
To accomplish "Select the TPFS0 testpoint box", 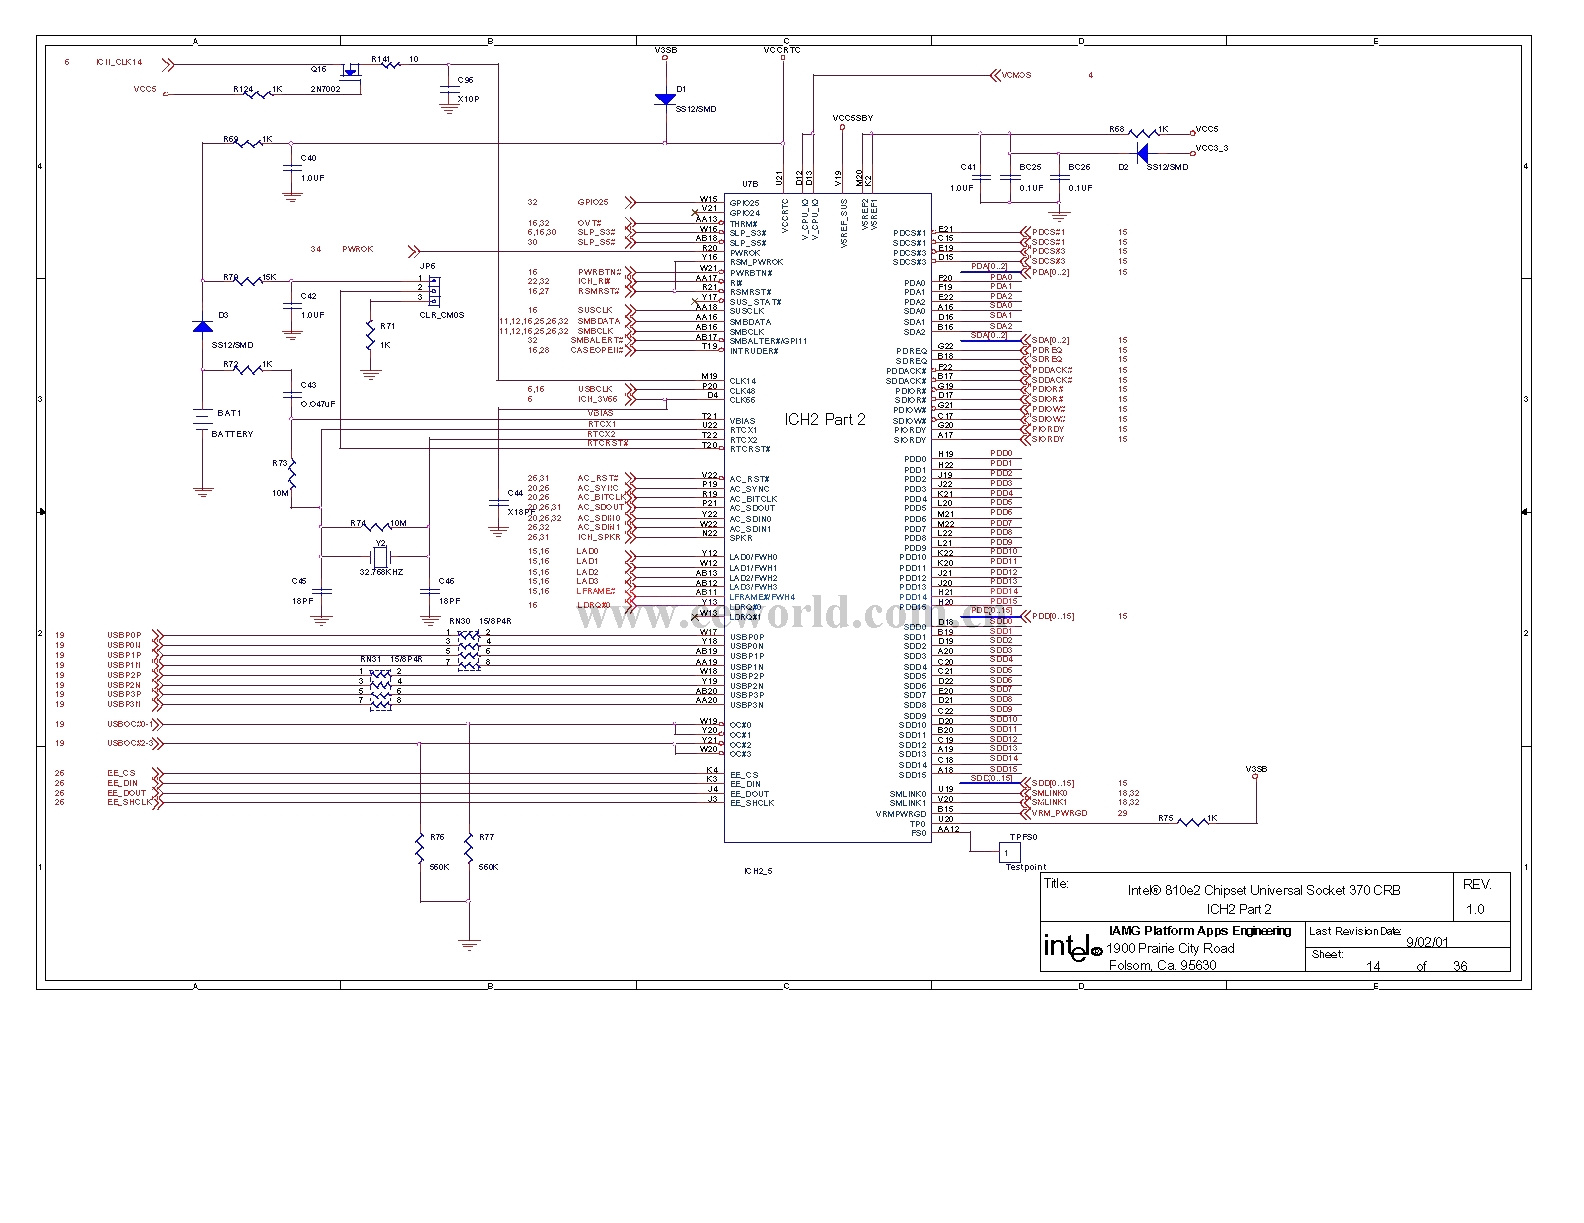I will (1009, 852).
